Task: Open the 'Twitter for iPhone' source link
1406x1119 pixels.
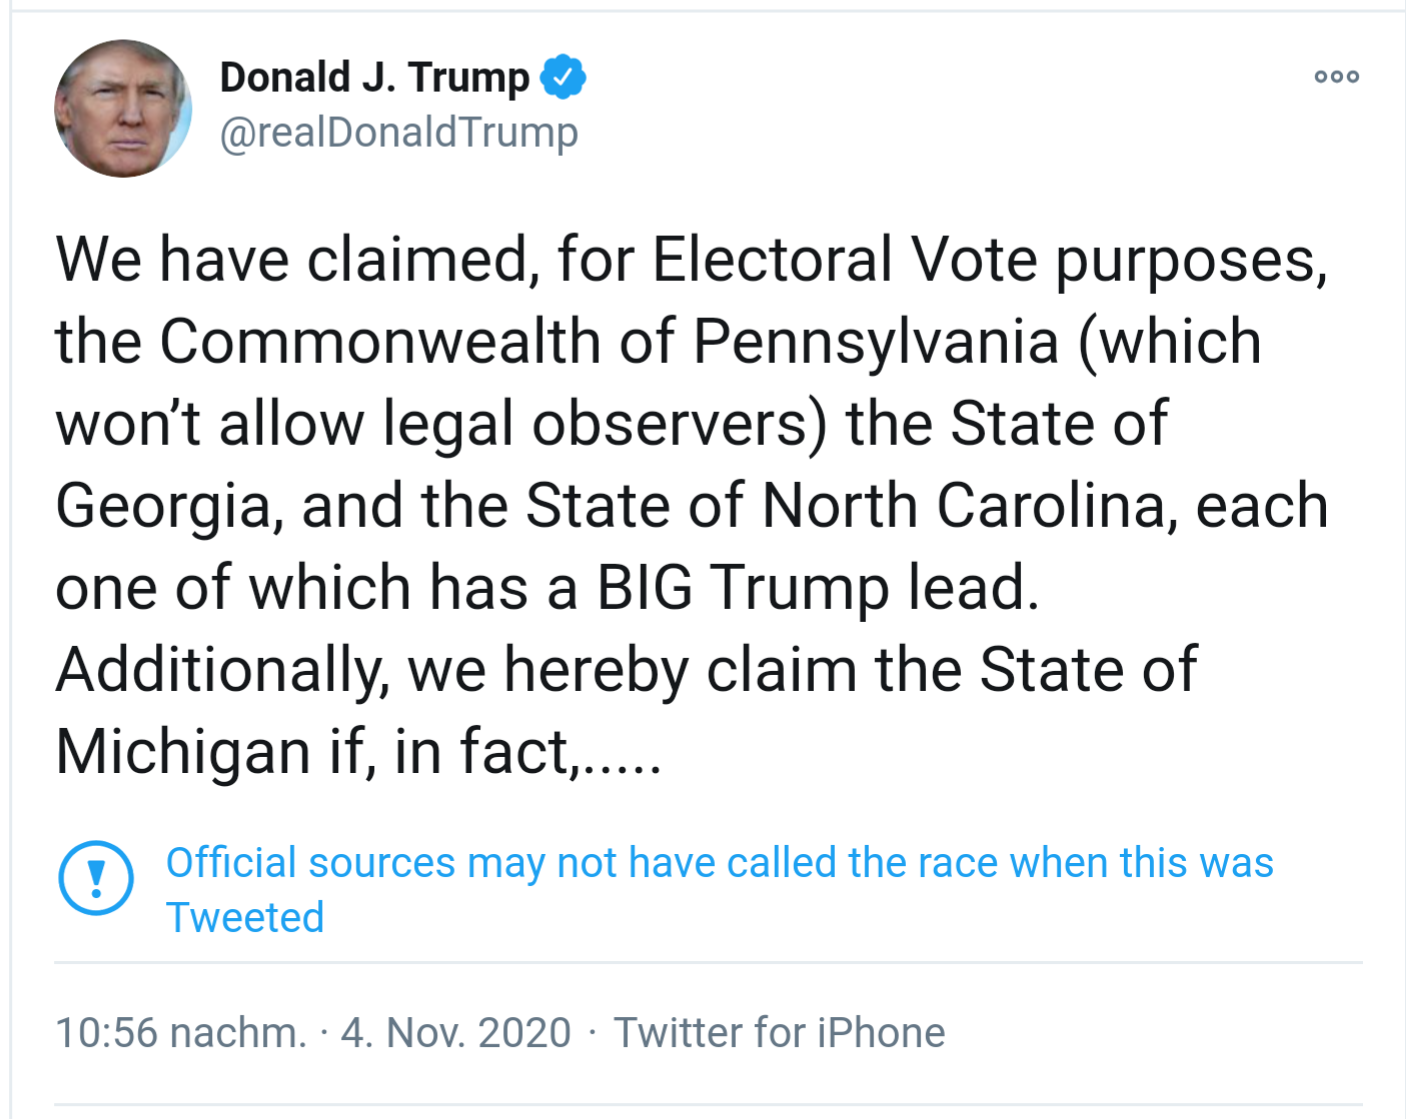Action: [x=779, y=1032]
